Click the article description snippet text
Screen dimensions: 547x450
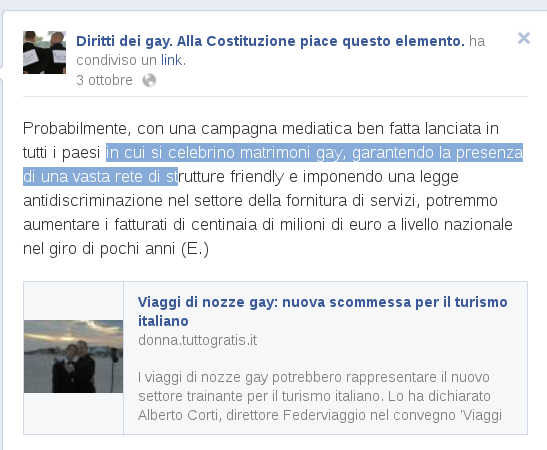pos(320,396)
